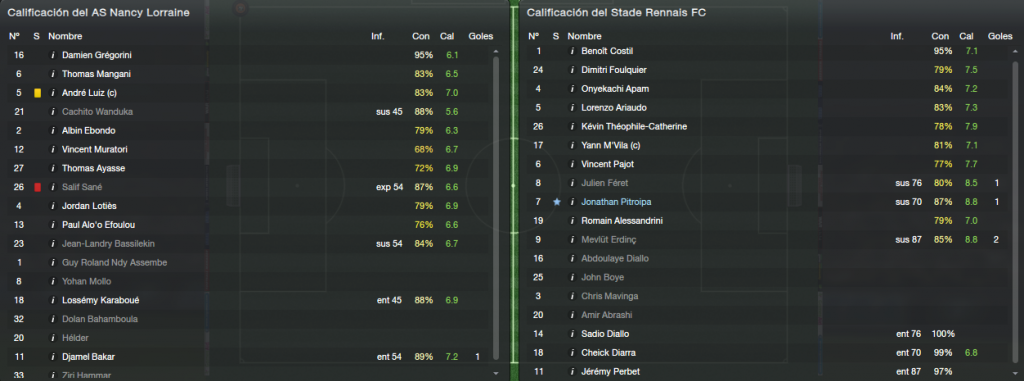The width and height of the screenshot is (1024, 381).
Task: Sort Rennais list by Con header
Action: pos(940,37)
